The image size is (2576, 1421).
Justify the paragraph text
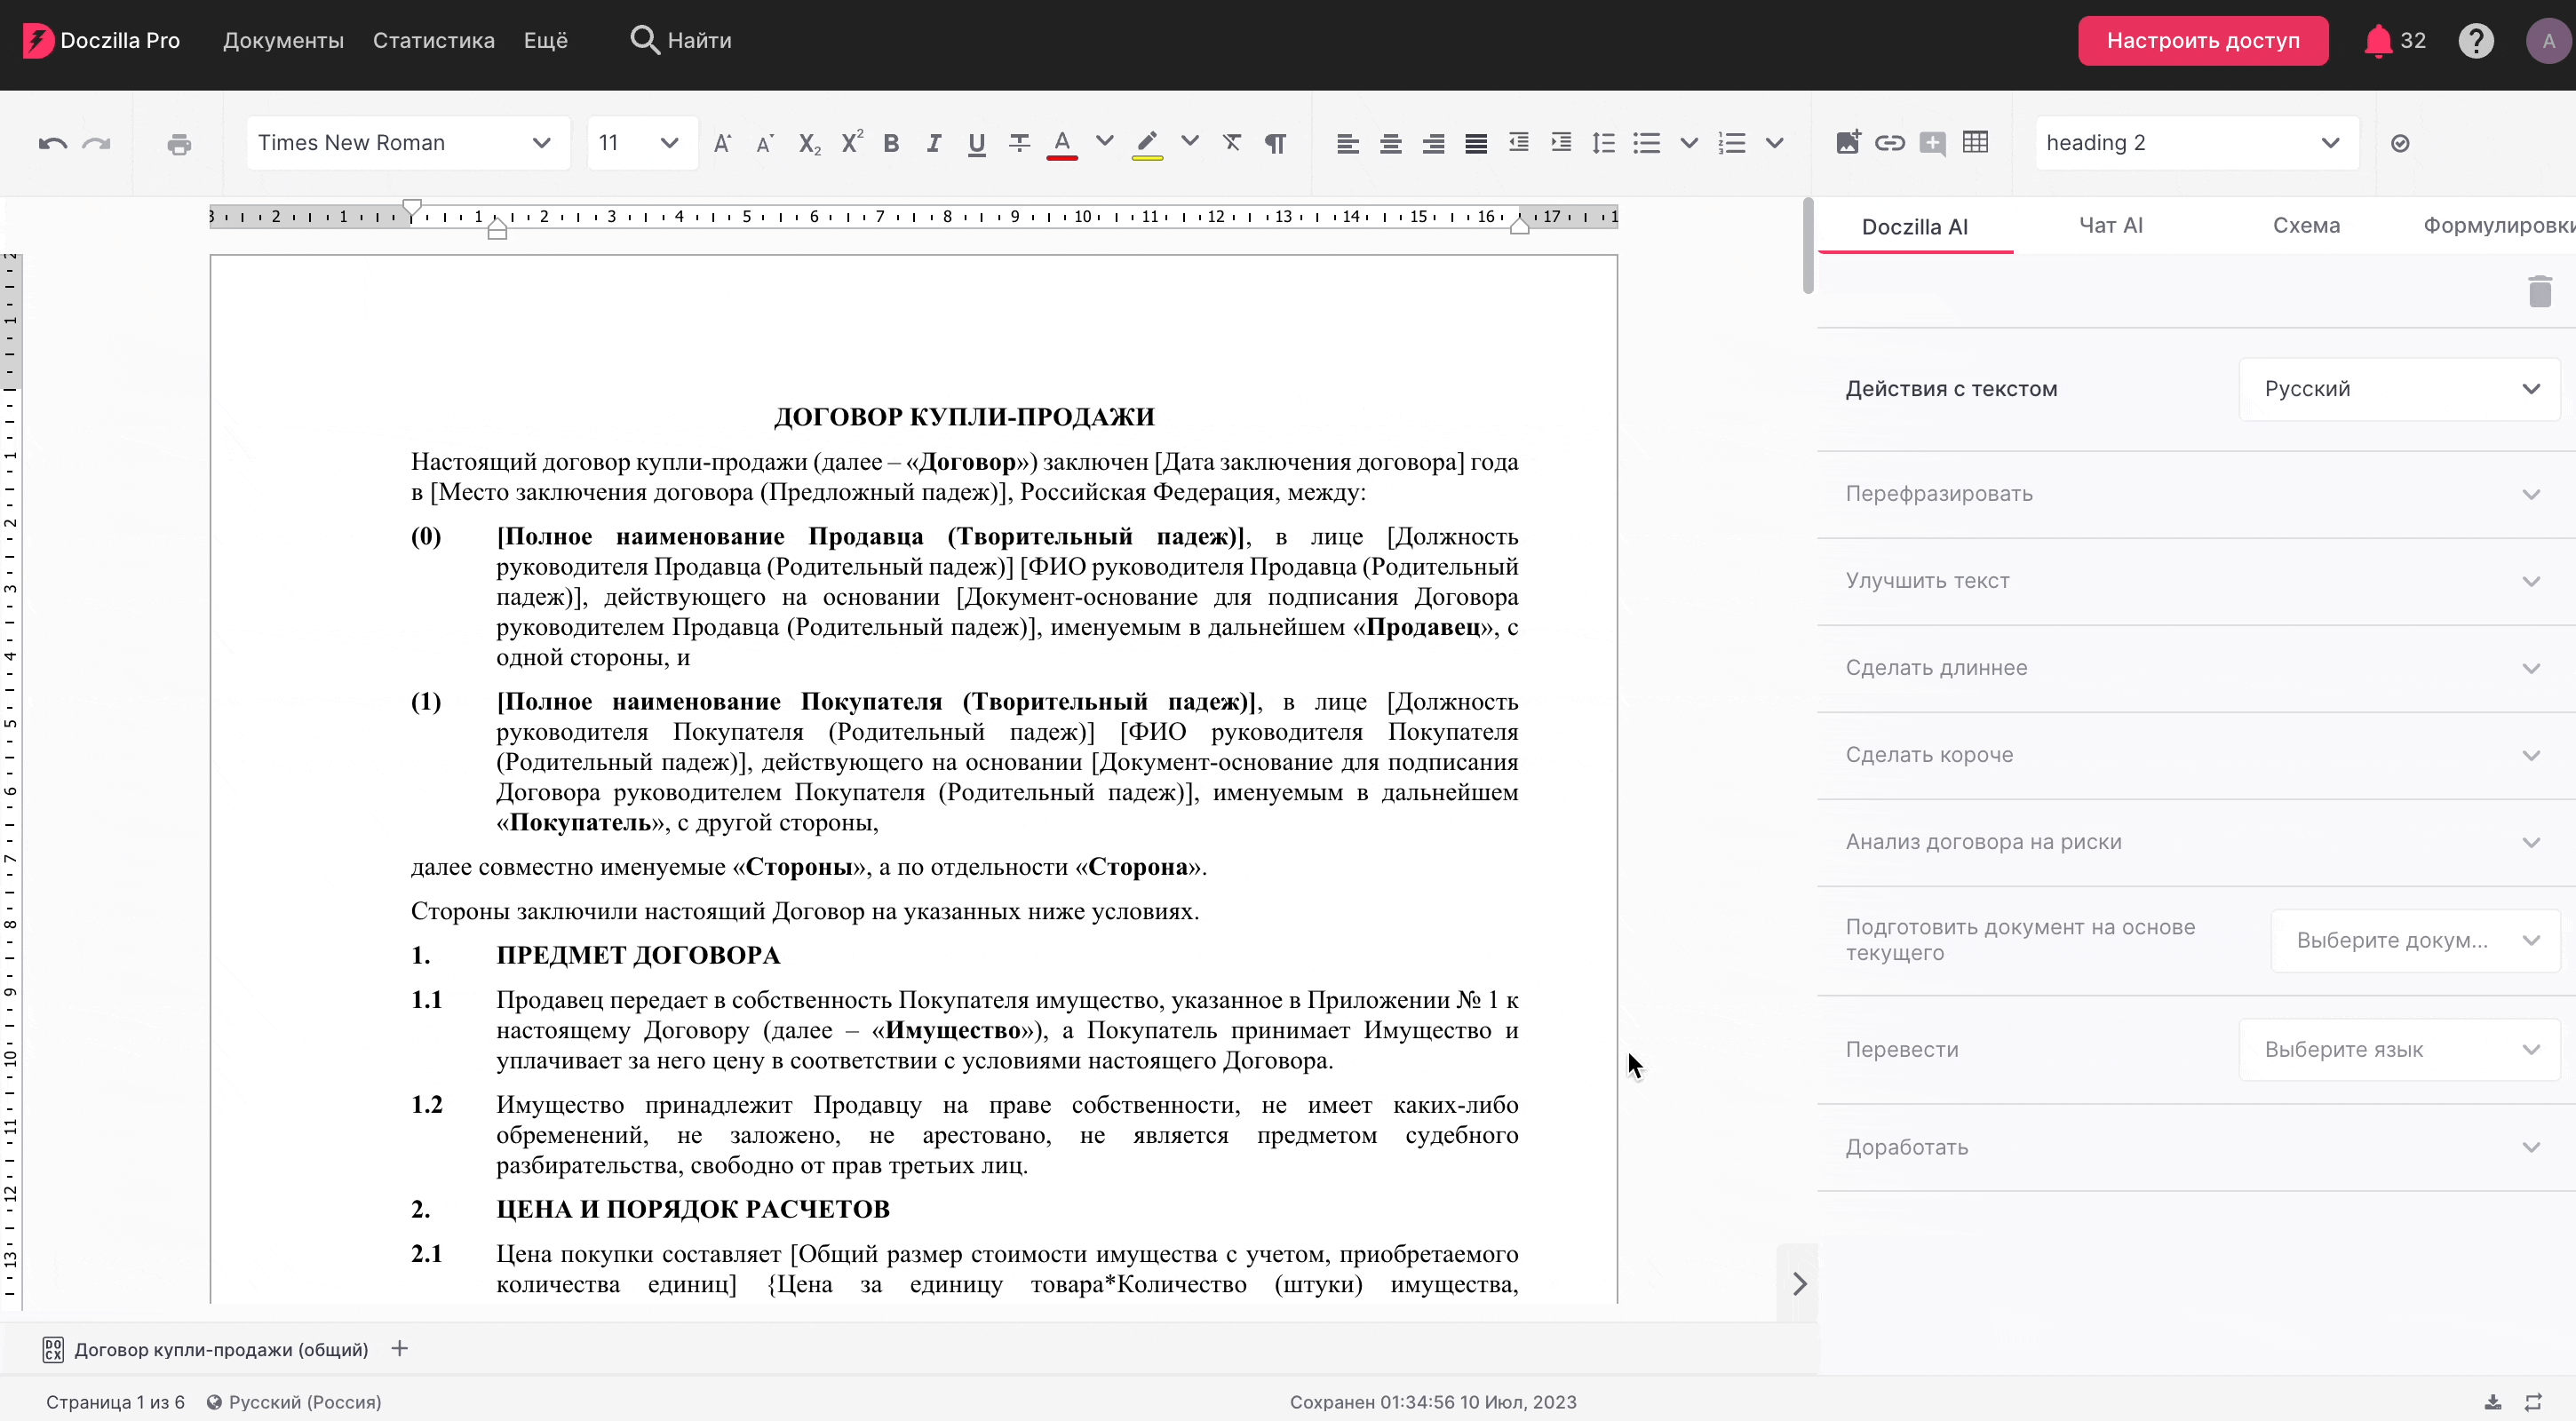click(x=1476, y=144)
